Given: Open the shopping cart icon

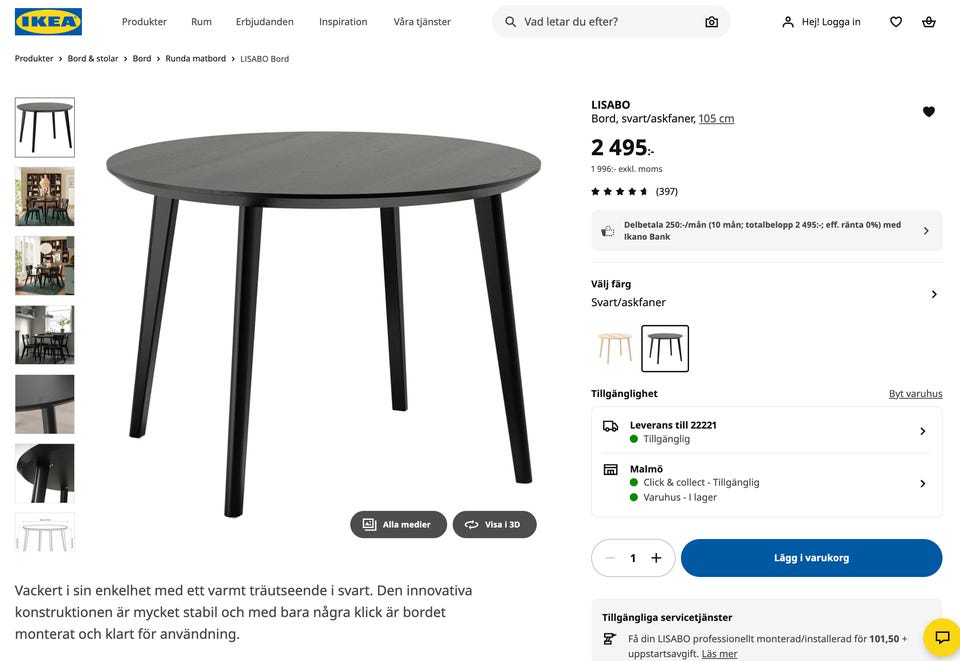Looking at the screenshot, I should [x=930, y=21].
